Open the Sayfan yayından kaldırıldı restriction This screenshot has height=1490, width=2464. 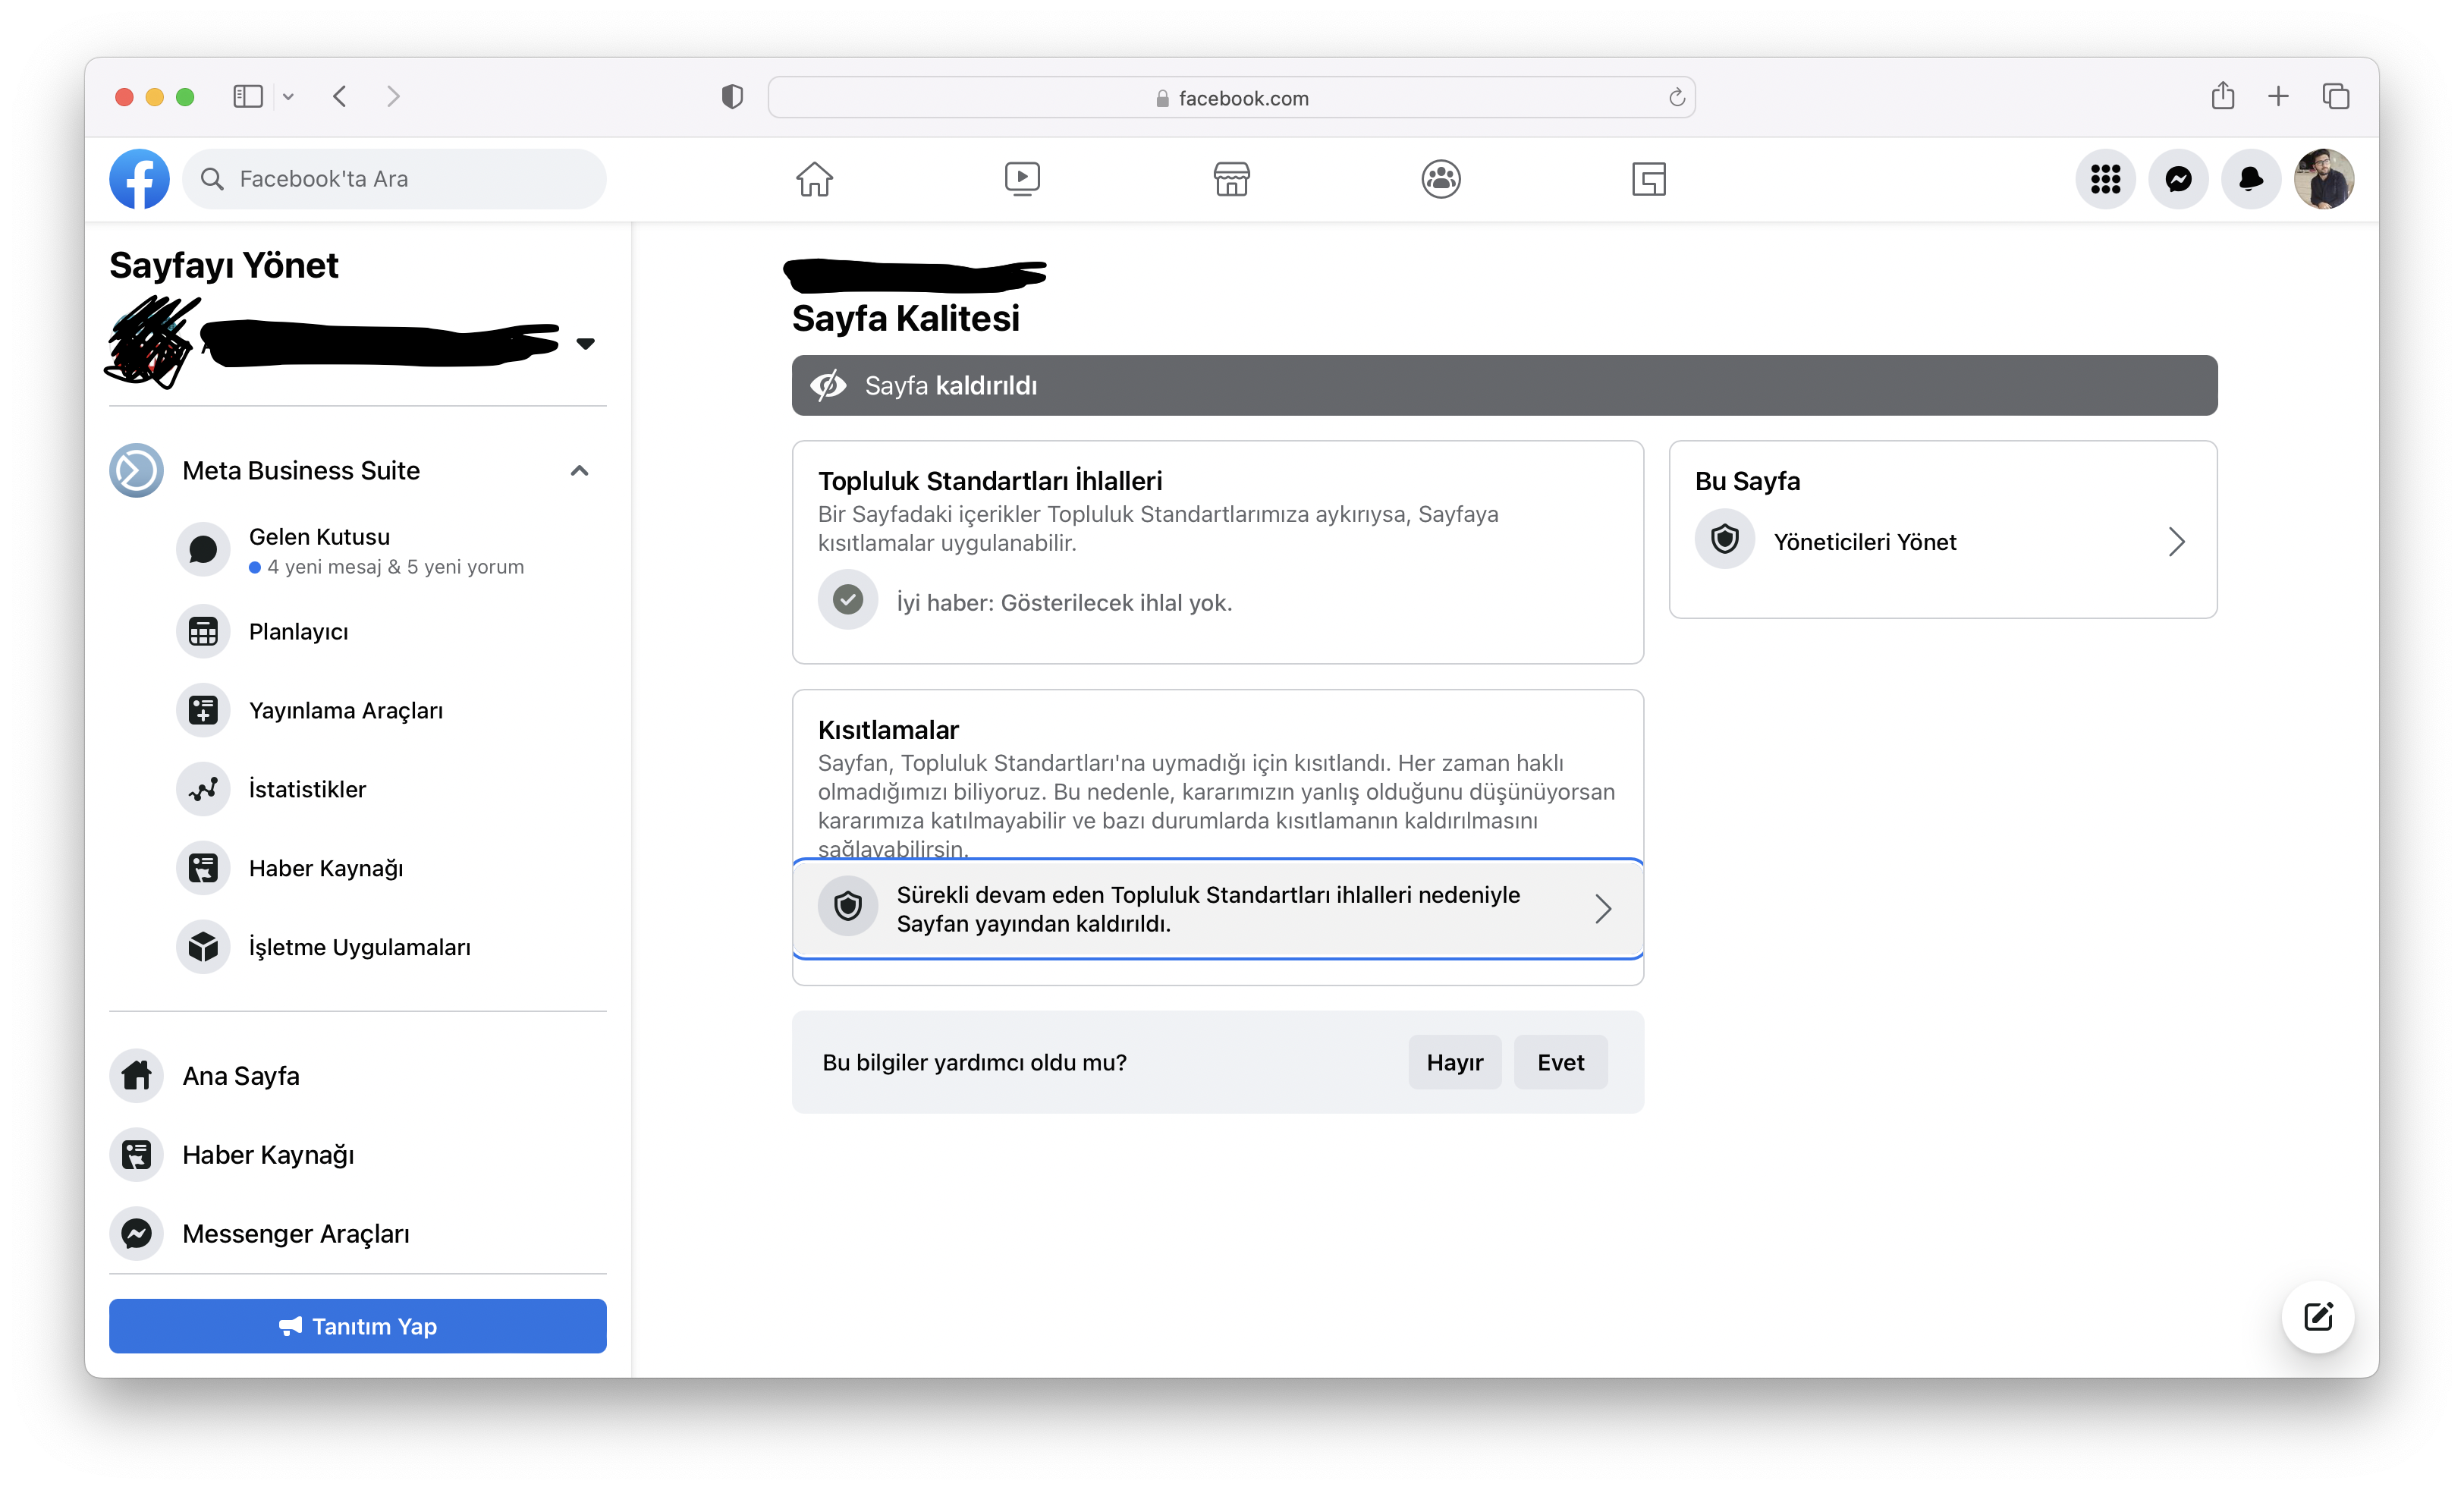coord(1217,909)
